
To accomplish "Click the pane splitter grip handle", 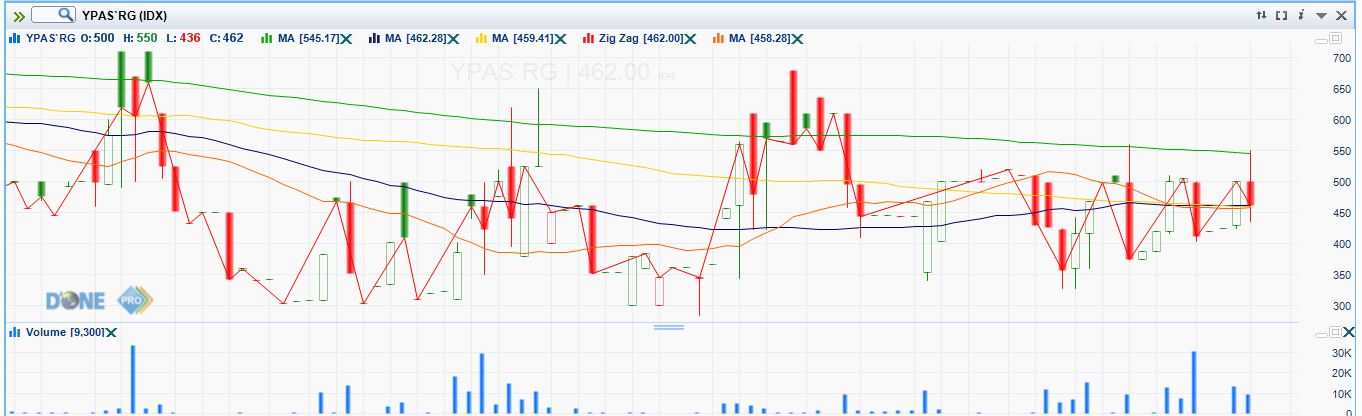I will 668,326.
